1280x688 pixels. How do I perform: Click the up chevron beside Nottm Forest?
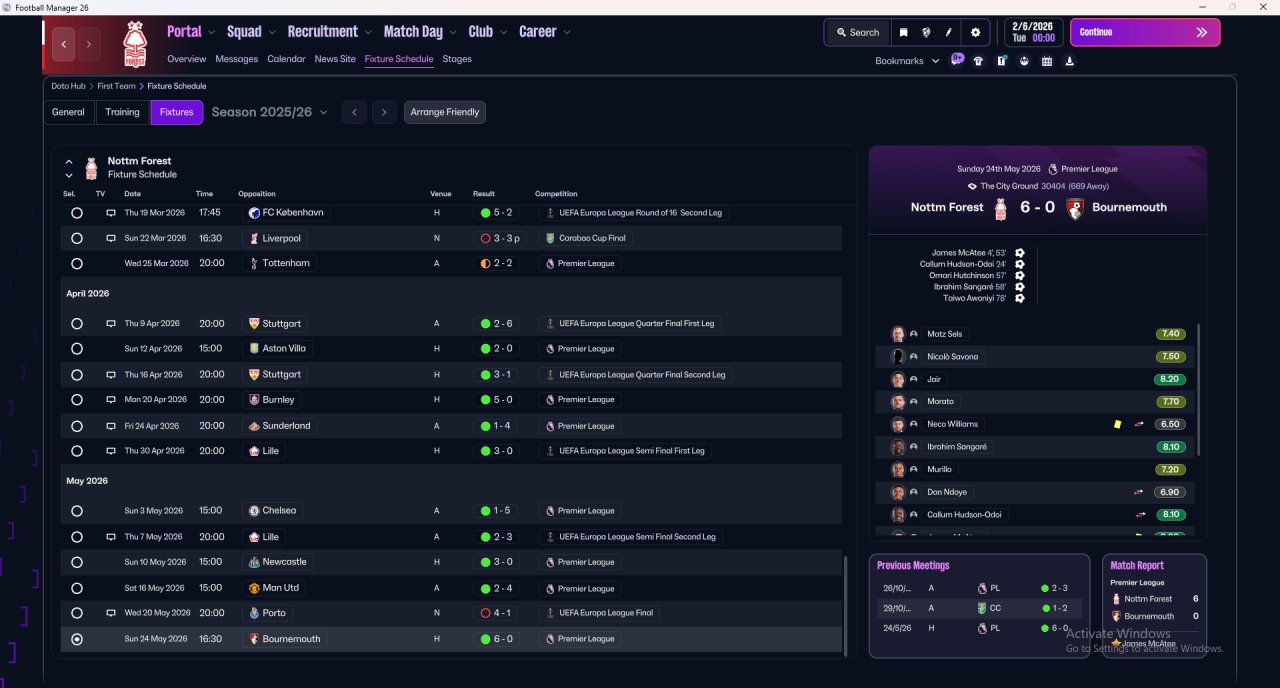point(69,161)
